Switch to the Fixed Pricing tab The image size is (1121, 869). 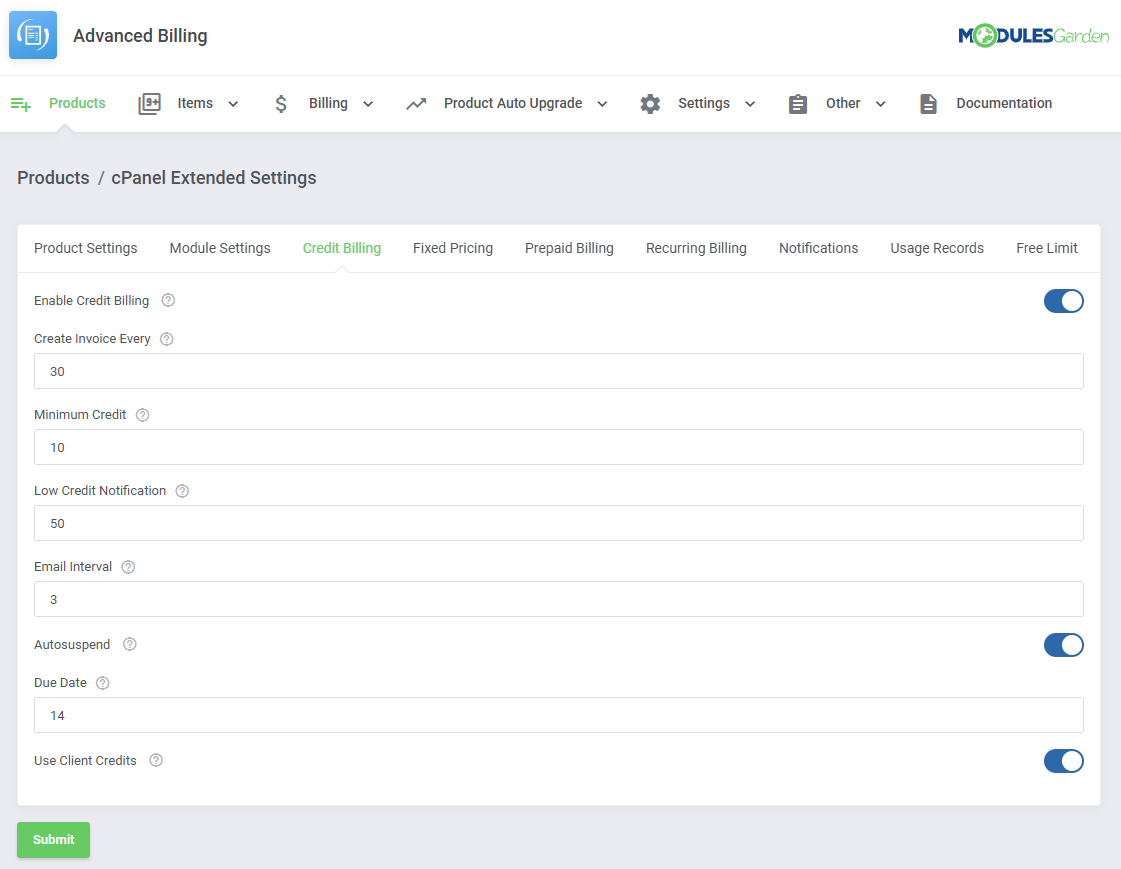pyautogui.click(x=453, y=248)
